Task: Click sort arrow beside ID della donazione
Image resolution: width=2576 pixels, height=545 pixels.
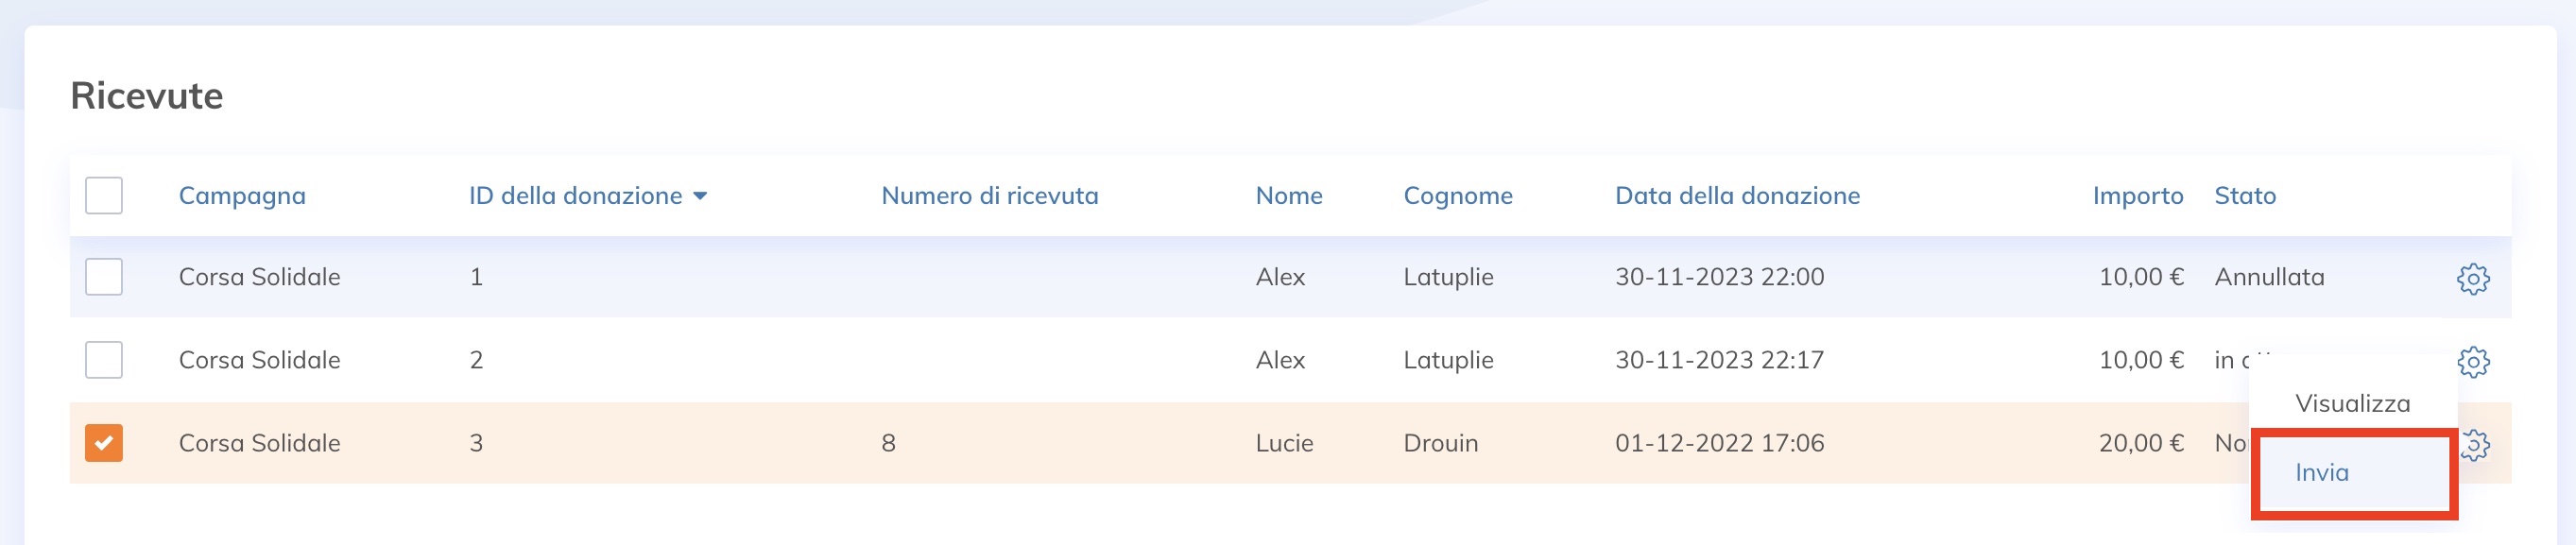Action: coord(700,196)
